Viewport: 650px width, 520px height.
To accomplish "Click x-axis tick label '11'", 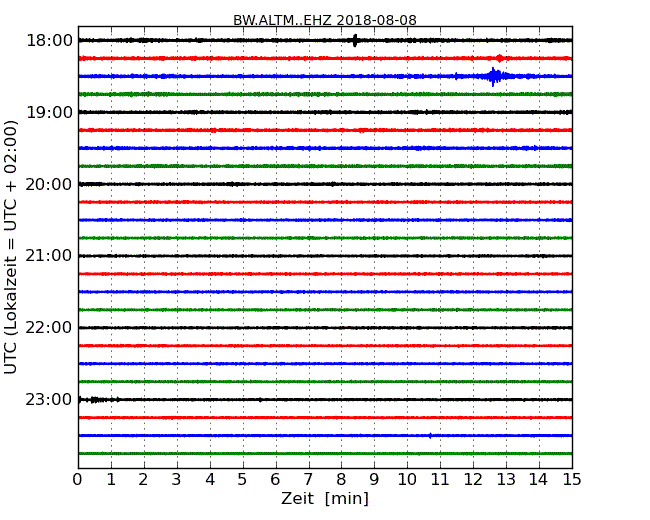I will point(440,480).
